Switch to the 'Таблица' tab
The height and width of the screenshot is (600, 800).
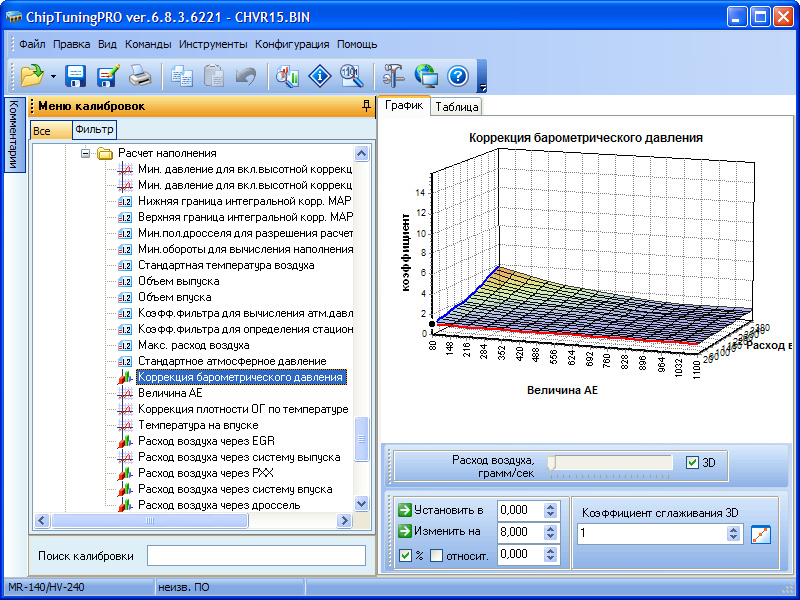[x=457, y=107]
